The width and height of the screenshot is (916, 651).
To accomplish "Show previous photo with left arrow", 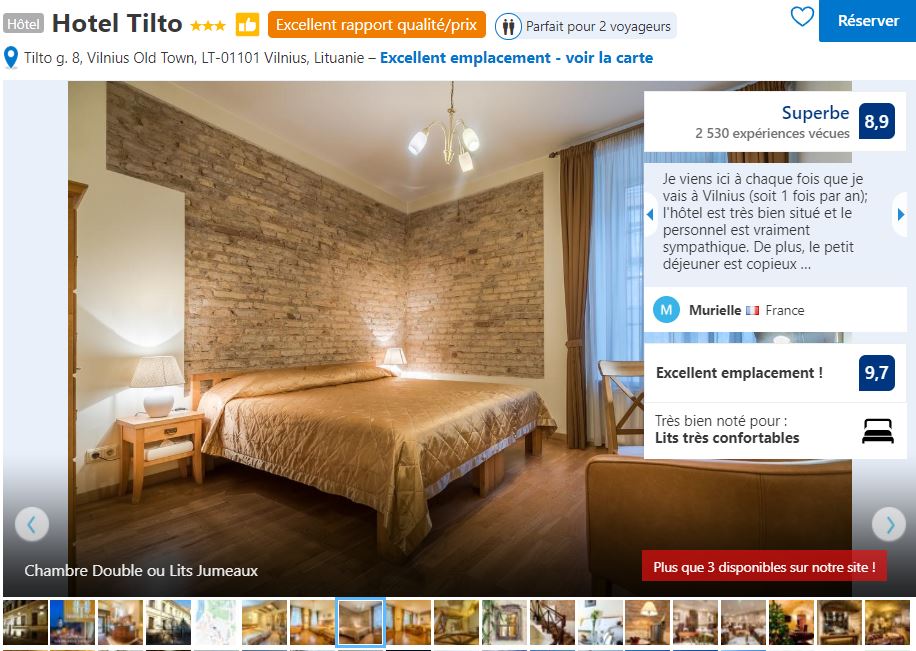I will (32, 524).
